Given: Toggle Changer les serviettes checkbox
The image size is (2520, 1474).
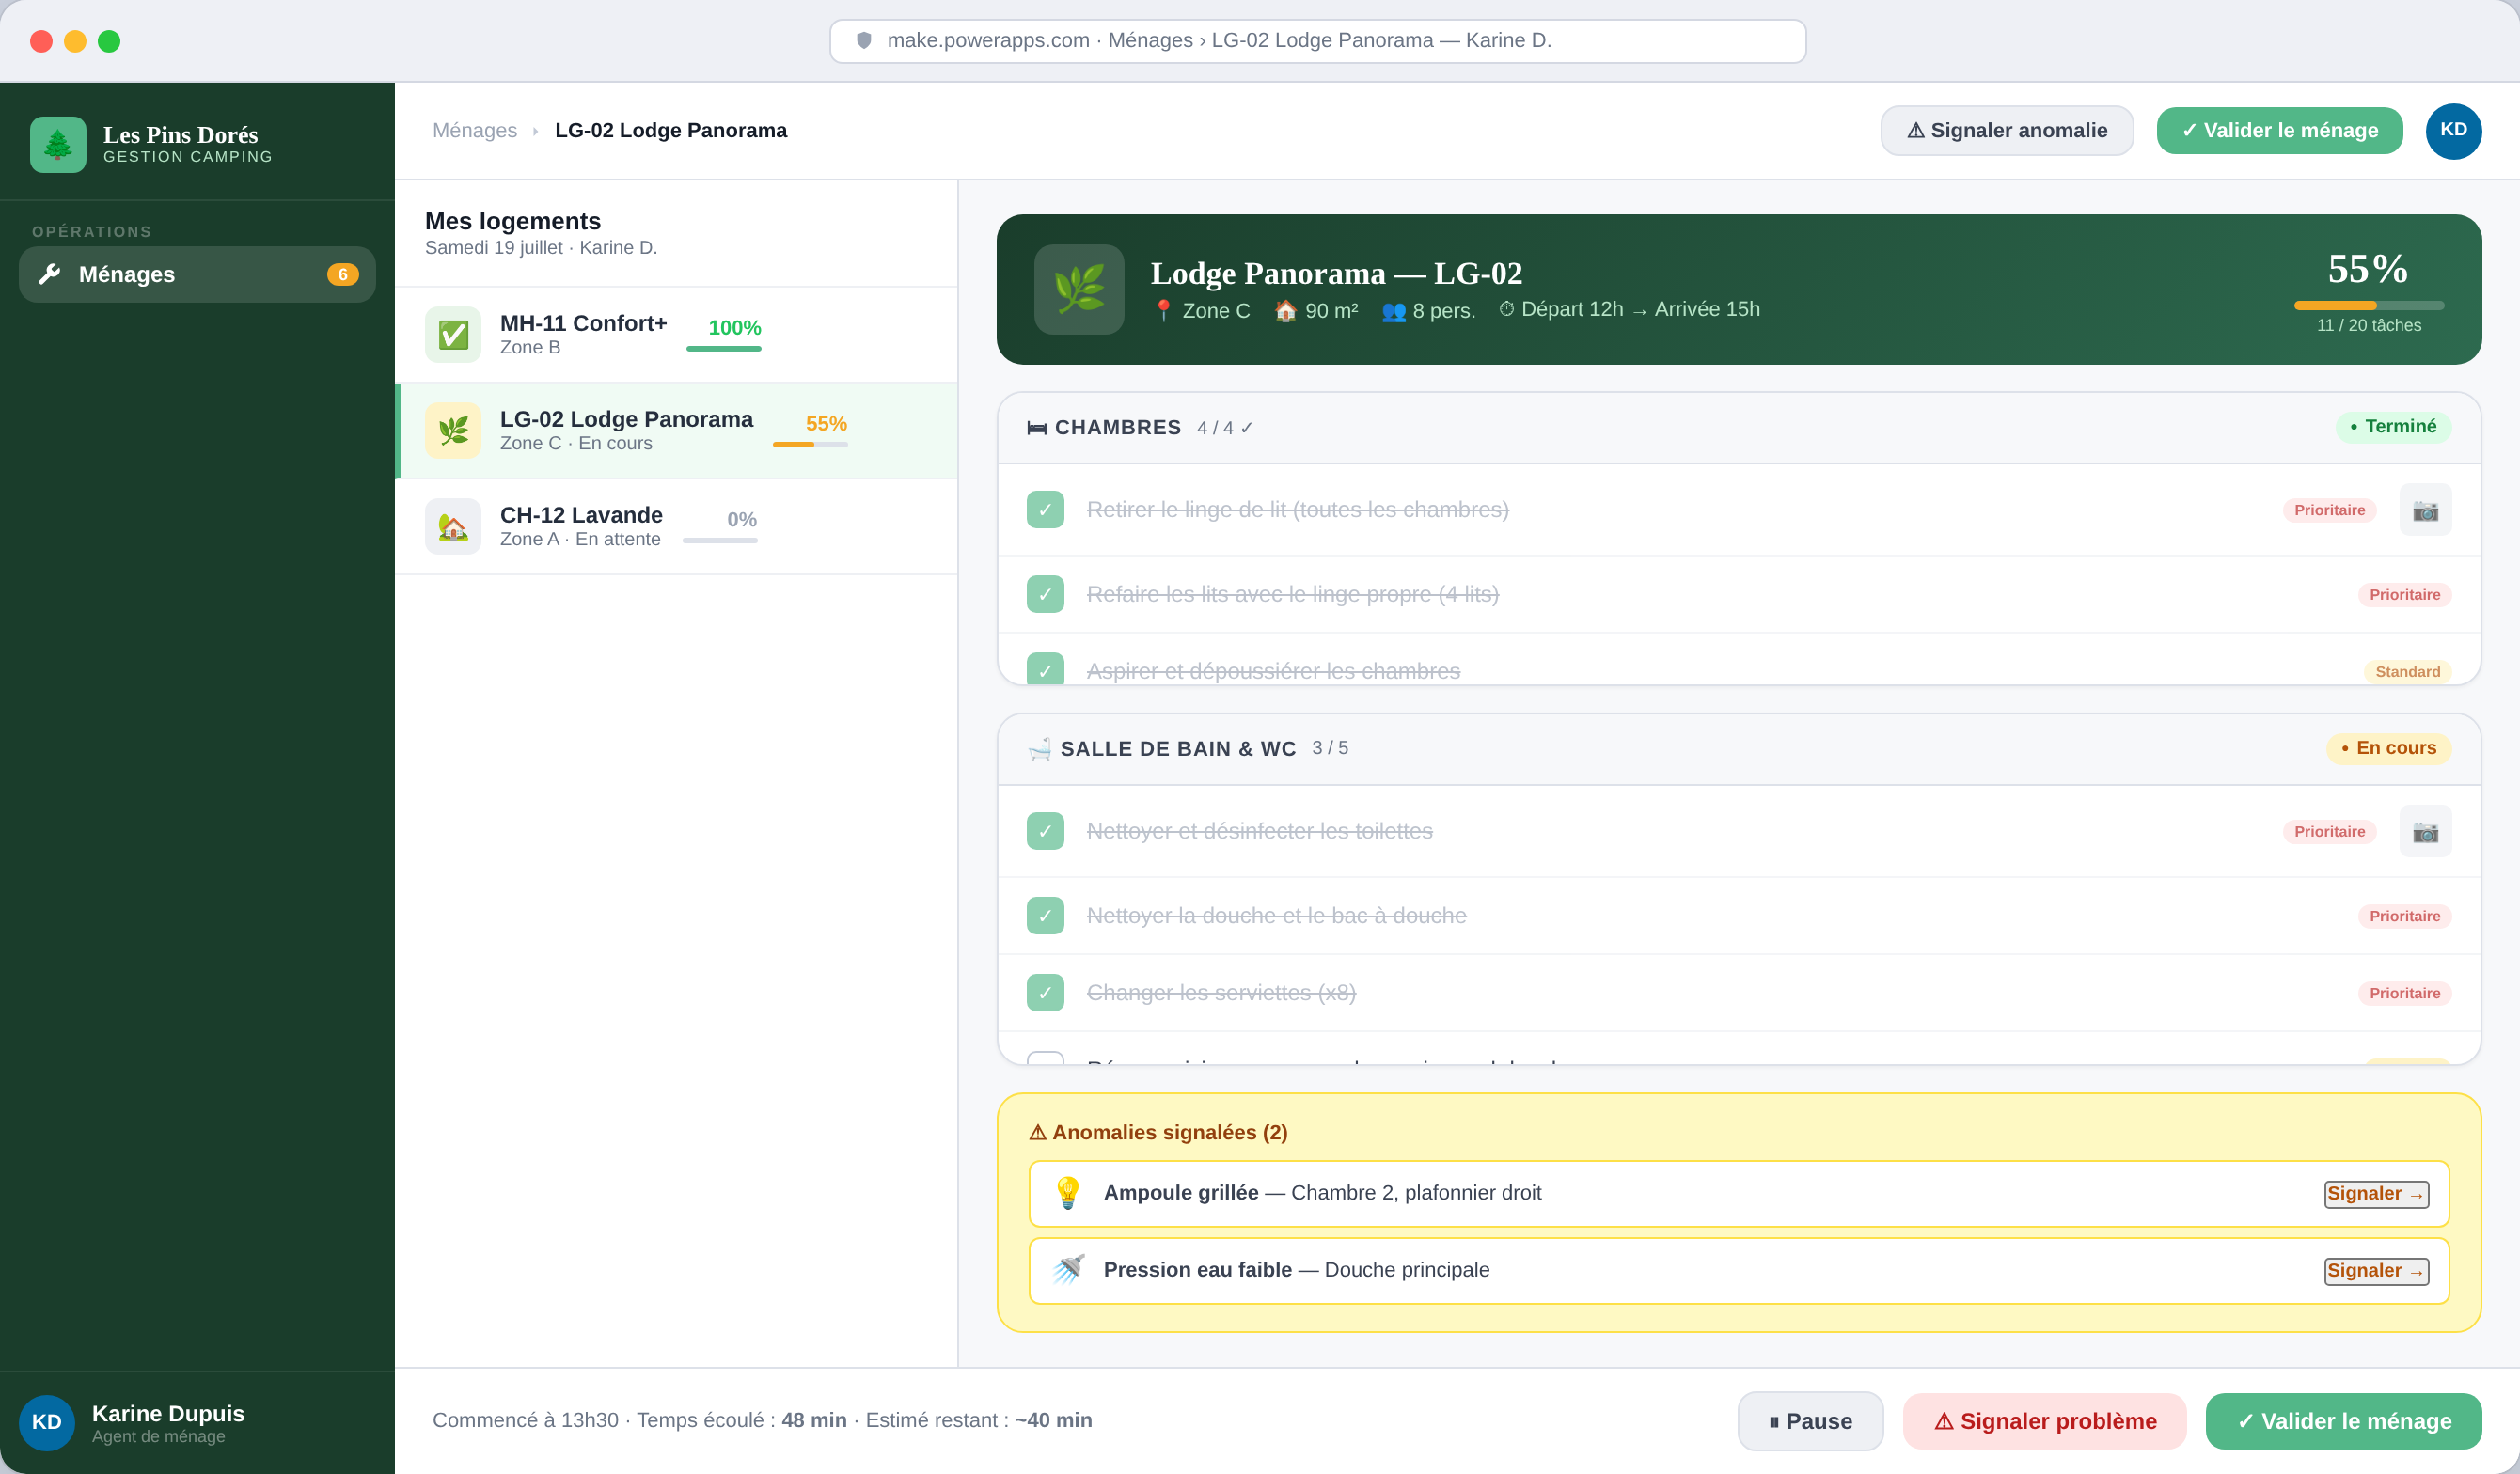Looking at the screenshot, I should [x=1045, y=993].
